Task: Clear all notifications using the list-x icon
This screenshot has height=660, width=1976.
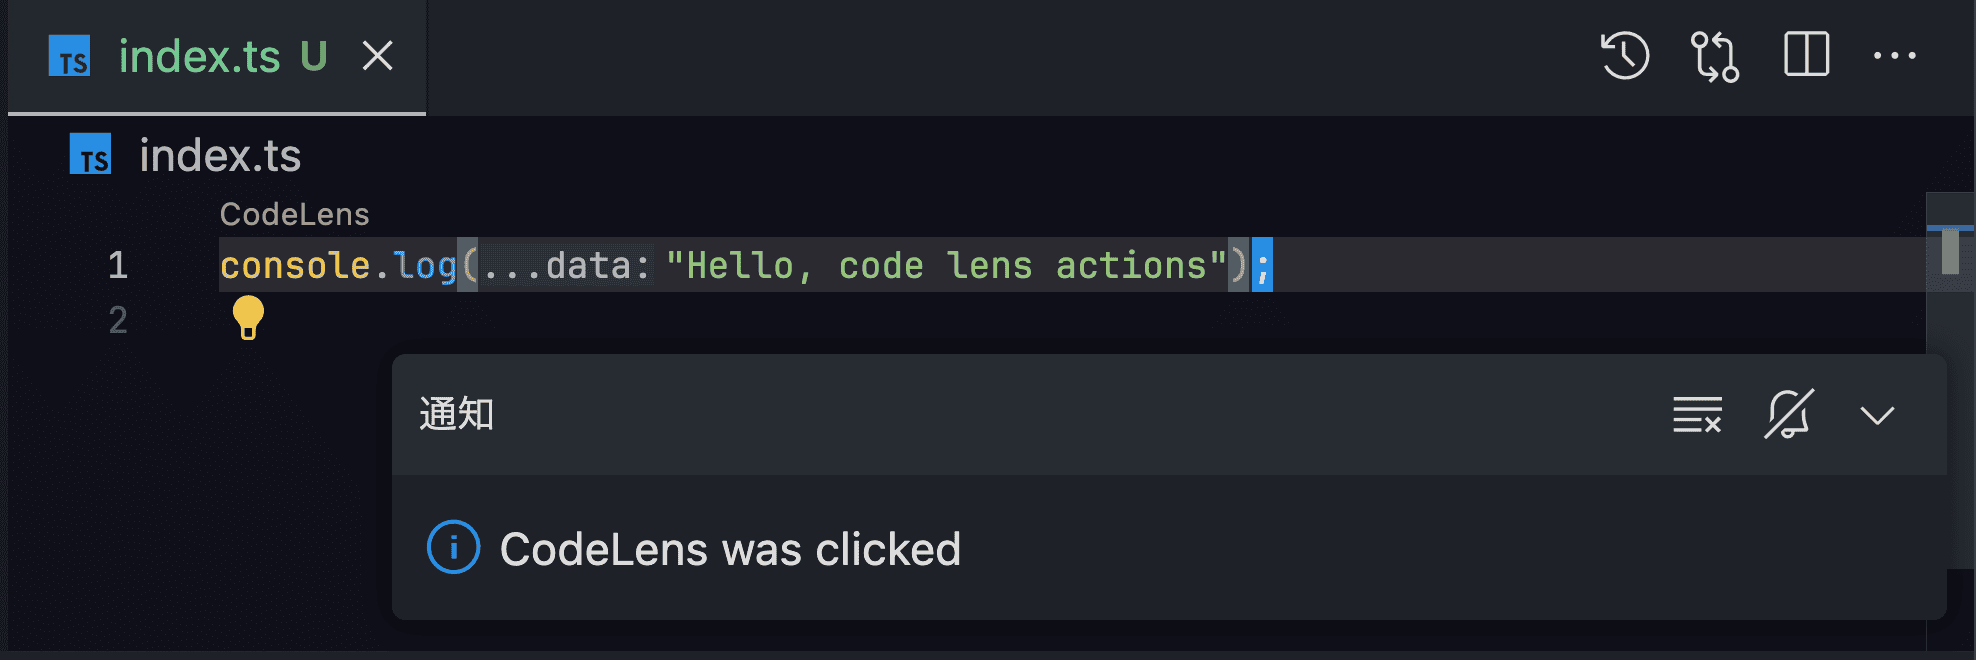Action: coord(1697,414)
